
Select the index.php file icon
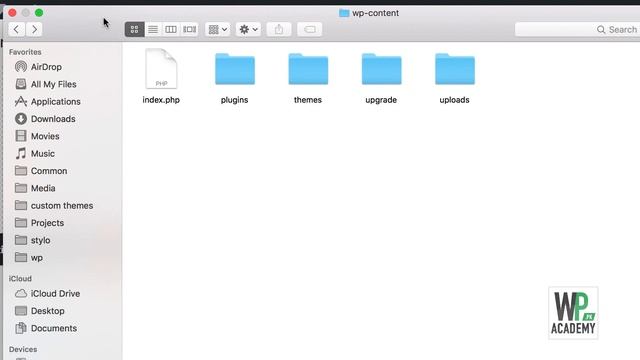[x=161, y=69]
